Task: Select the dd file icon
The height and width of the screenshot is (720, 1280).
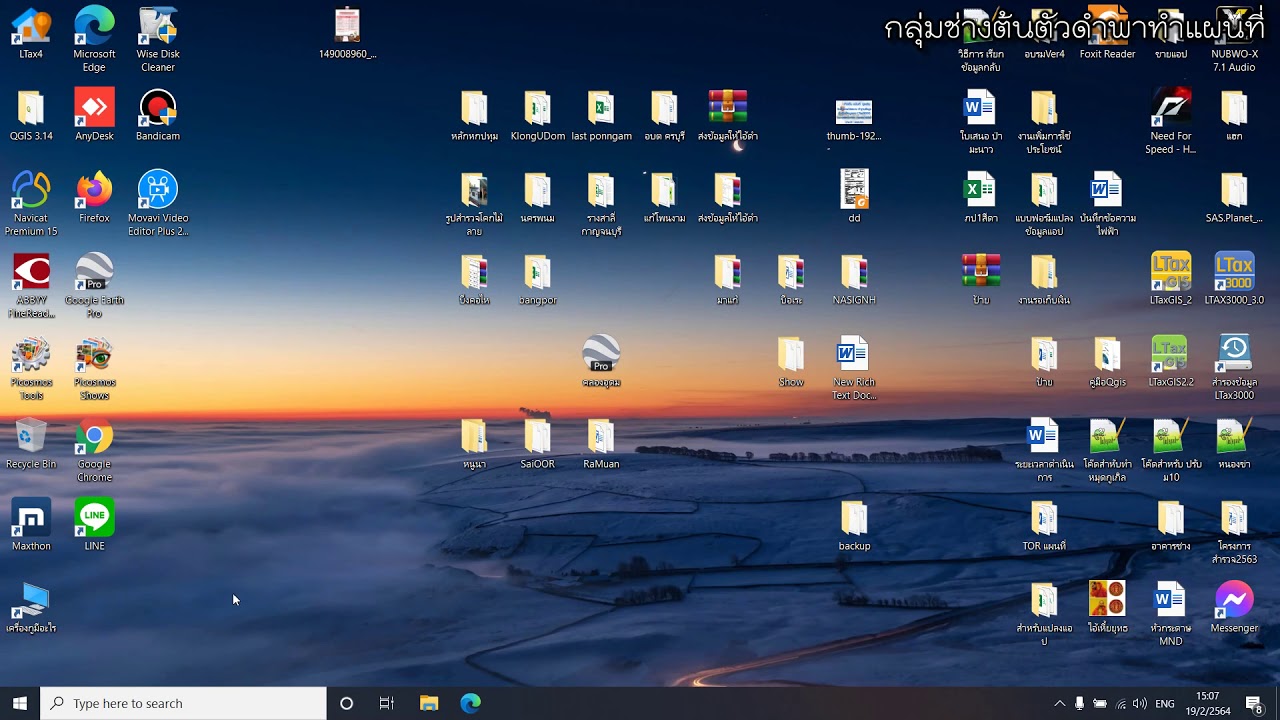Action: coord(854,197)
